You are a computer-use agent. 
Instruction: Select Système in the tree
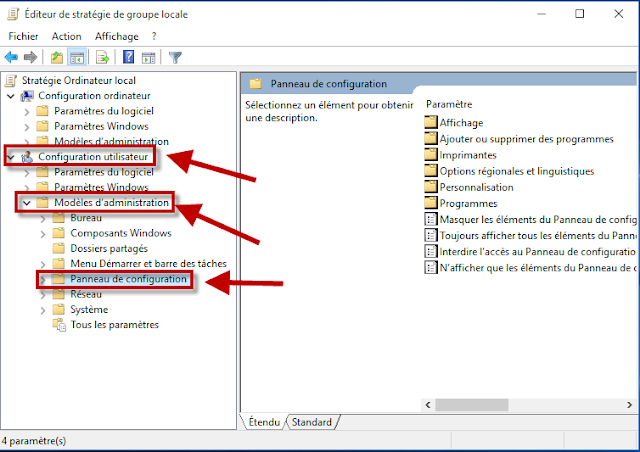click(89, 309)
